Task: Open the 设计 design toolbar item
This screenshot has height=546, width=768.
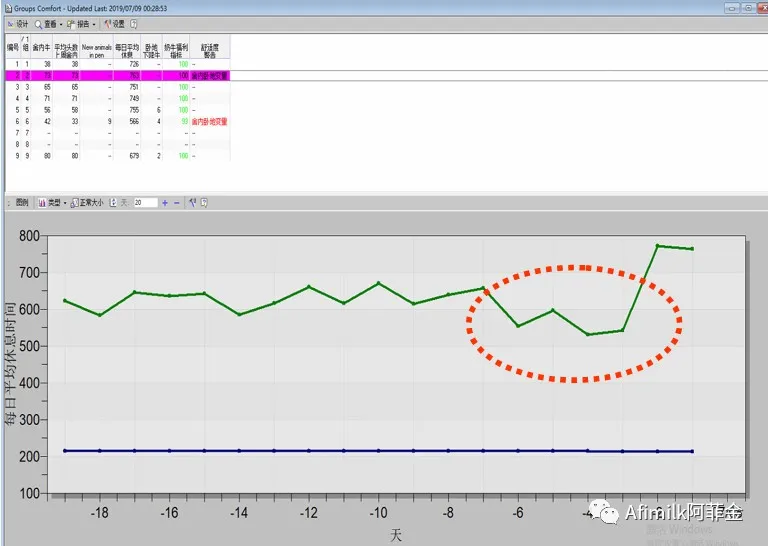Action: pos(18,24)
